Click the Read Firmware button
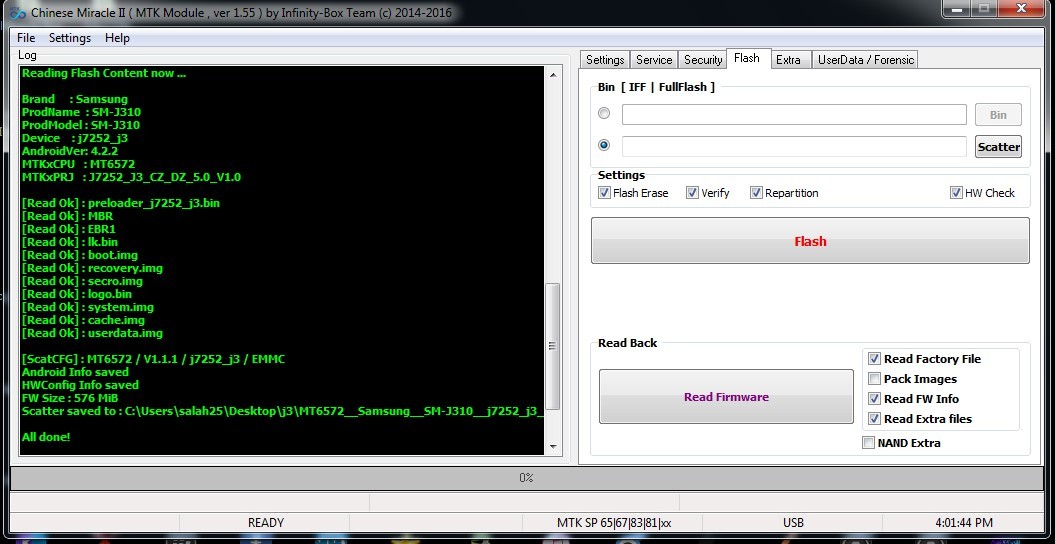This screenshot has width=1055, height=544. [726, 397]
